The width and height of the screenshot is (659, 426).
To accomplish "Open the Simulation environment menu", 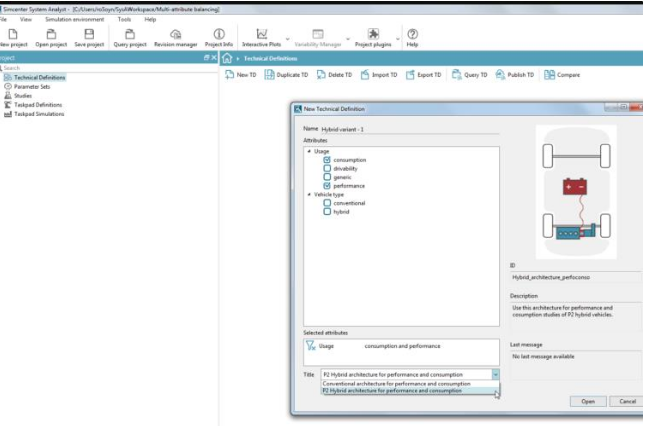I will coord(74,19).
